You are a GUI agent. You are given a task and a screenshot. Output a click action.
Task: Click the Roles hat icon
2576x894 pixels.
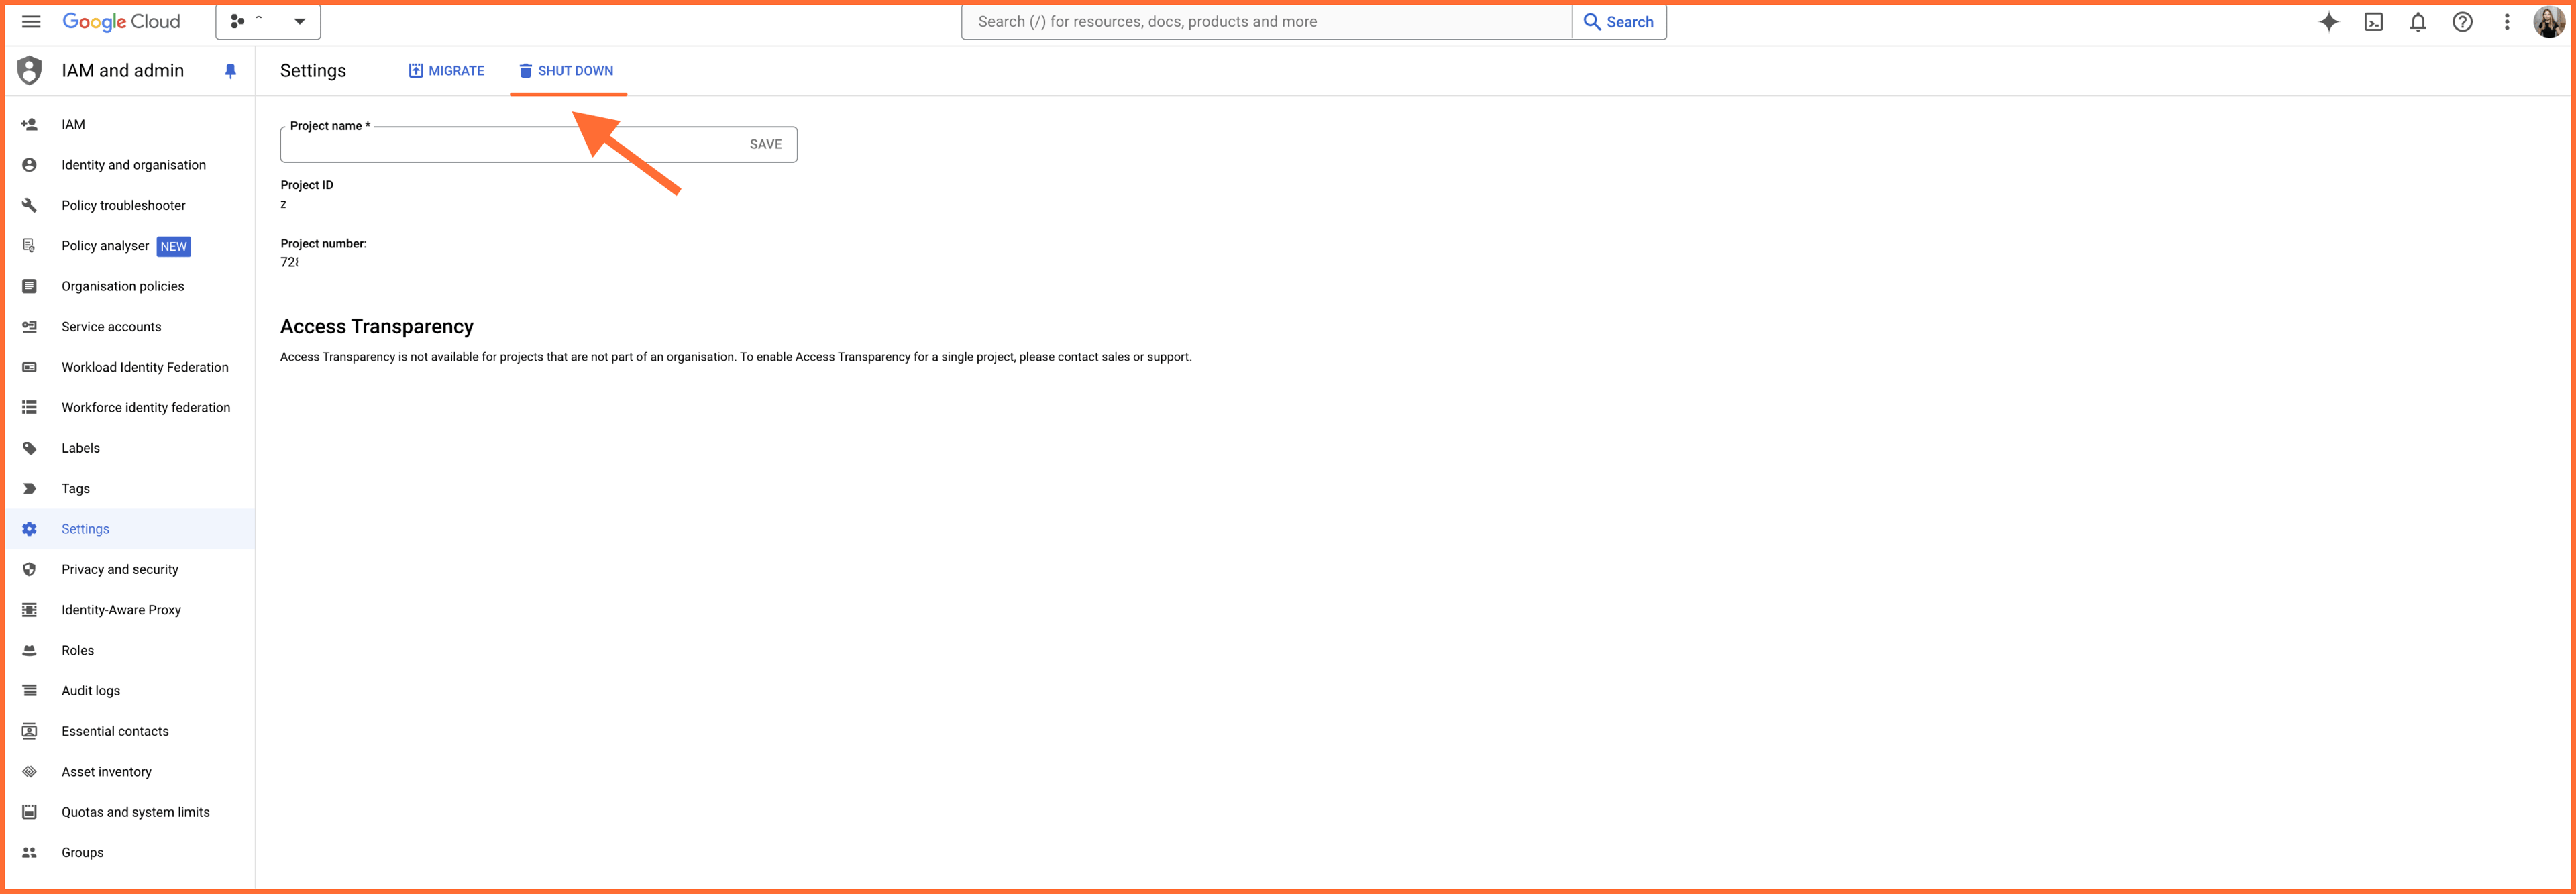(x=30, y=650)
